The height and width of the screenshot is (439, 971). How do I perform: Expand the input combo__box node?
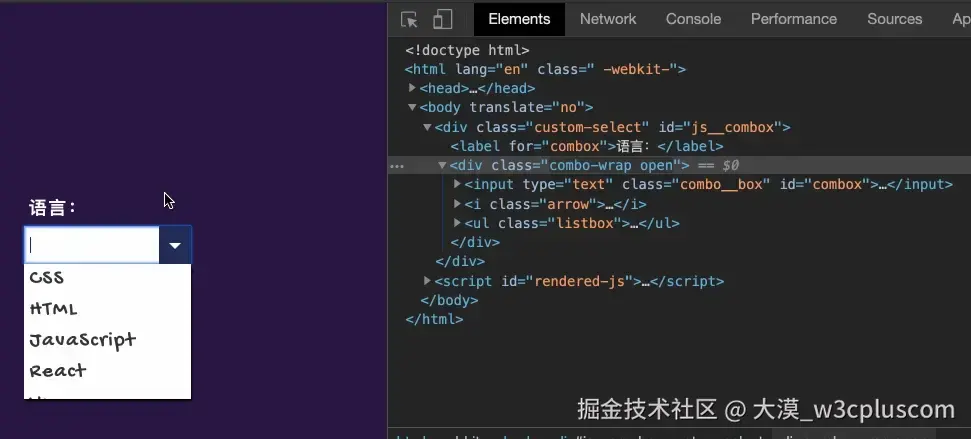(458, 184)
